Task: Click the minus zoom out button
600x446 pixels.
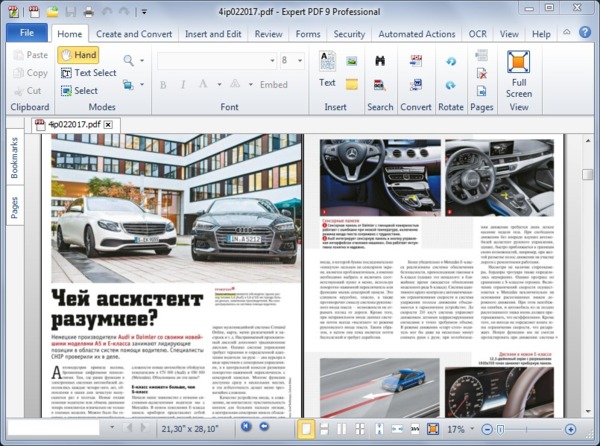Action: (487, 430)
